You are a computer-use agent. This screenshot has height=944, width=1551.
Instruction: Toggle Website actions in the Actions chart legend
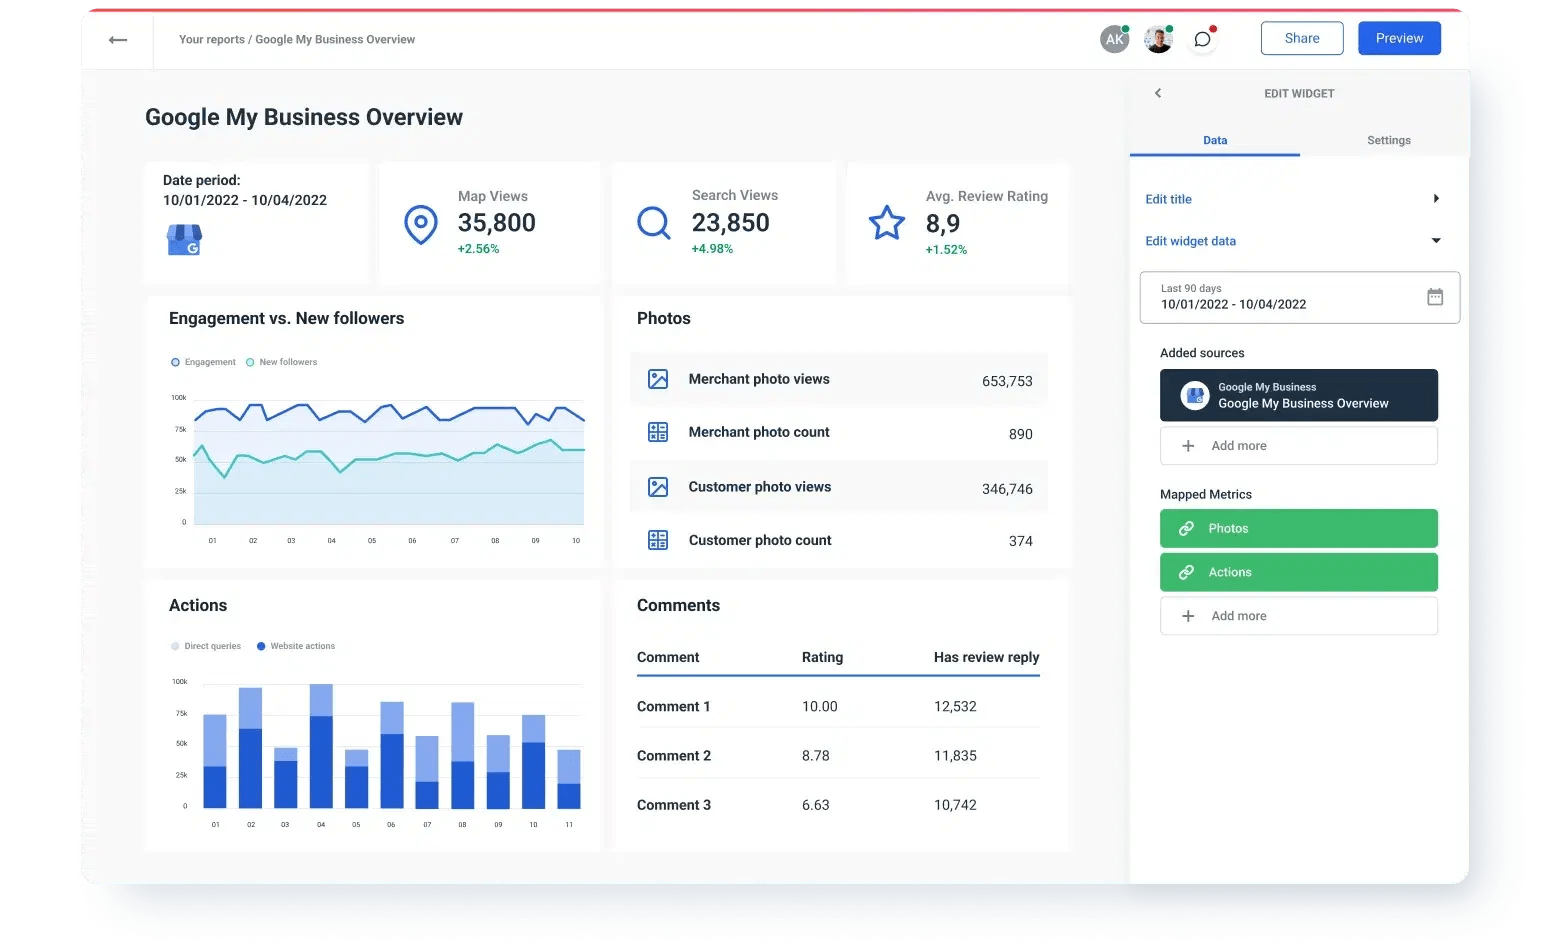point(295,645)
